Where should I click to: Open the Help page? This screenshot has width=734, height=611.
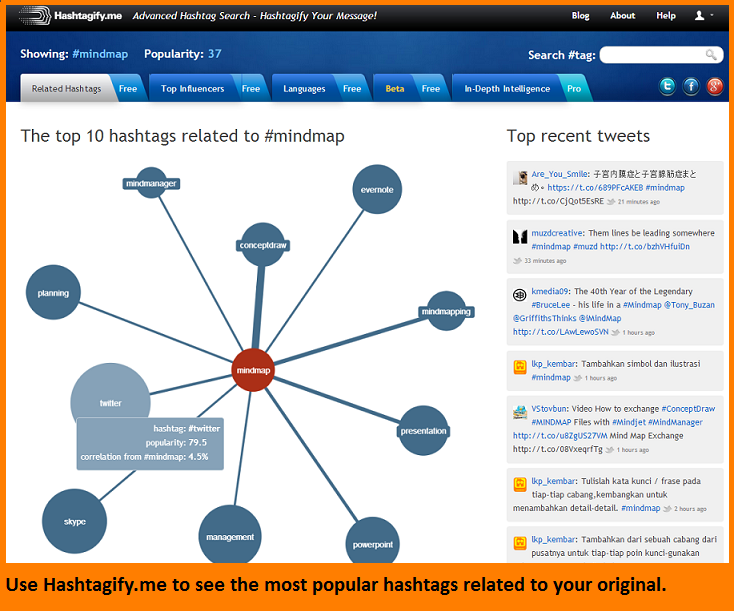click(x=666, y=15)
